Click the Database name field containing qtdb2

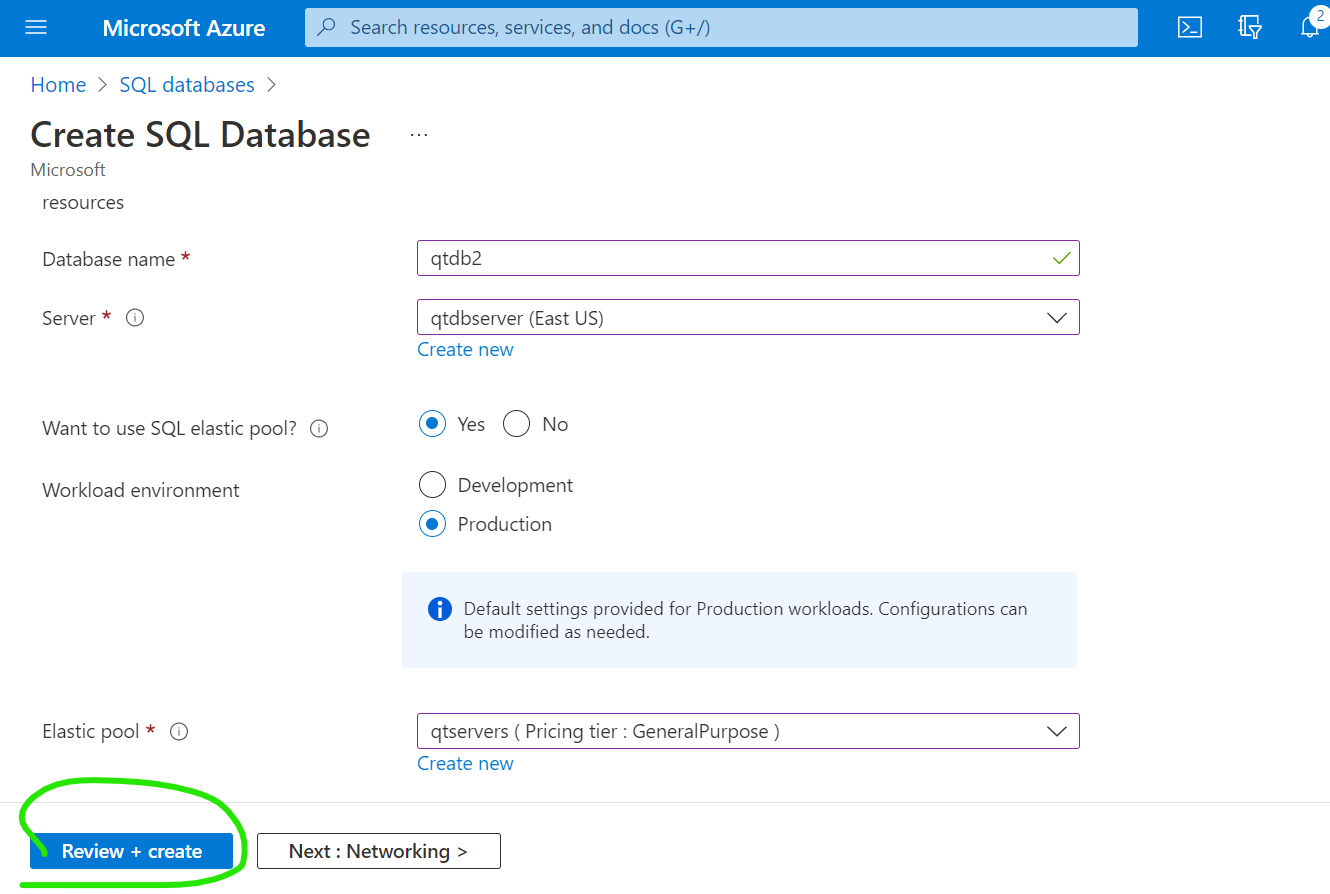pos(748,258)
